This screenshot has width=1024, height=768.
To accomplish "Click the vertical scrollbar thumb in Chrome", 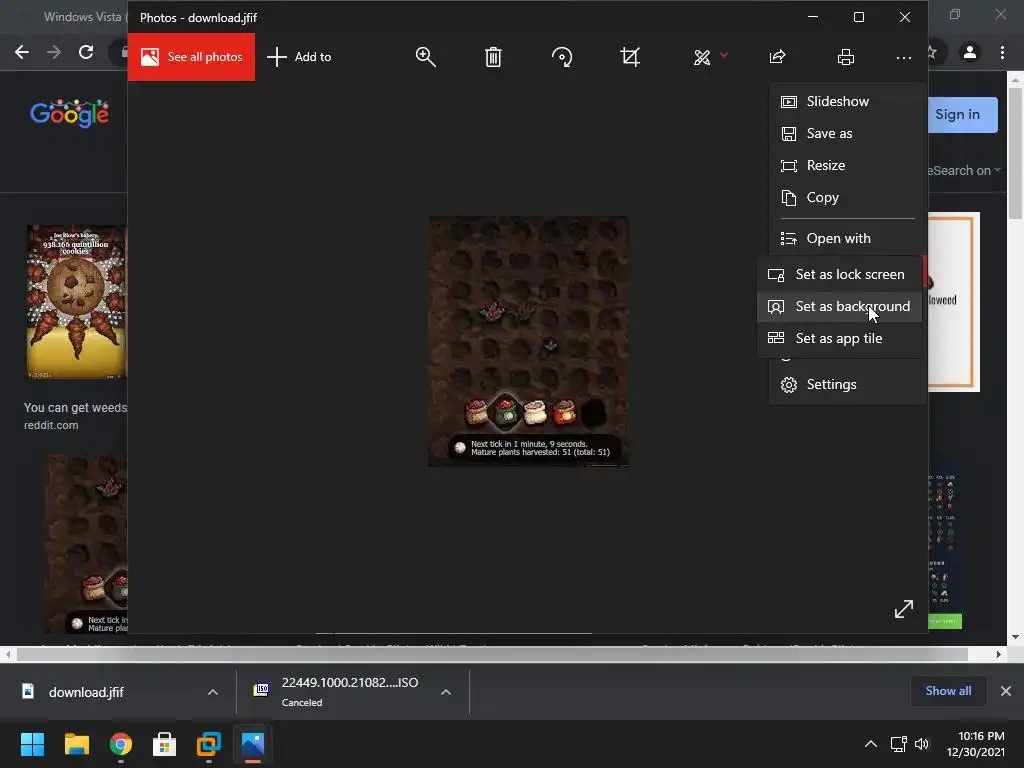I will (x=1016, y=153).
